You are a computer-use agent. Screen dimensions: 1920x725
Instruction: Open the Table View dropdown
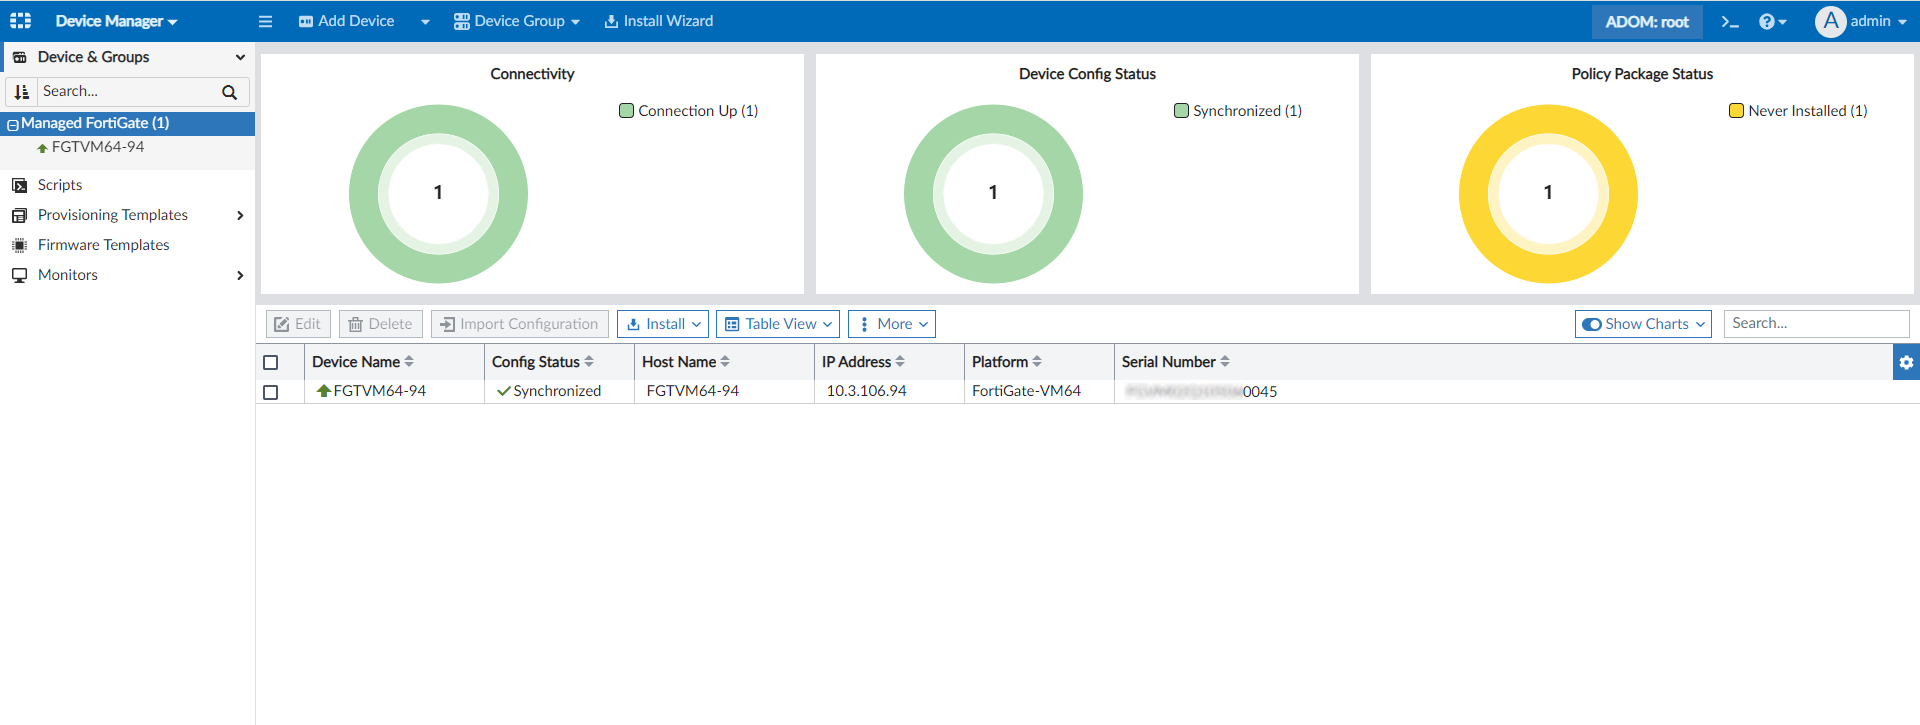[778, 324]
